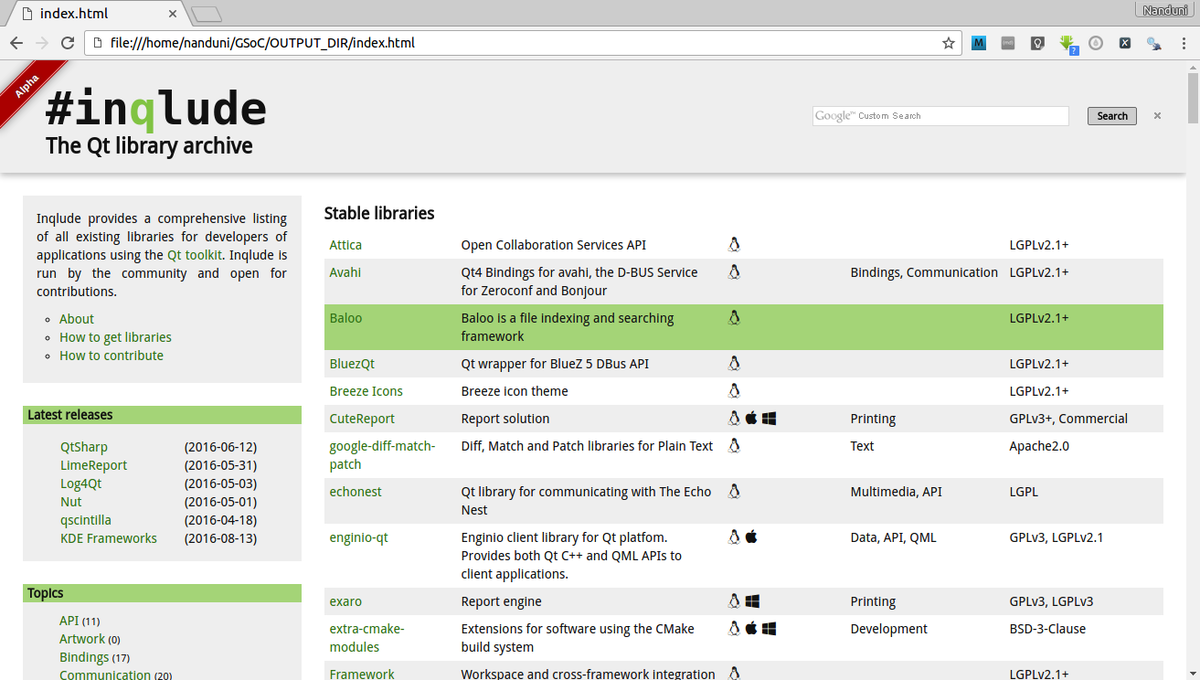Focus the Google Custom Search field

click(940, 116)
